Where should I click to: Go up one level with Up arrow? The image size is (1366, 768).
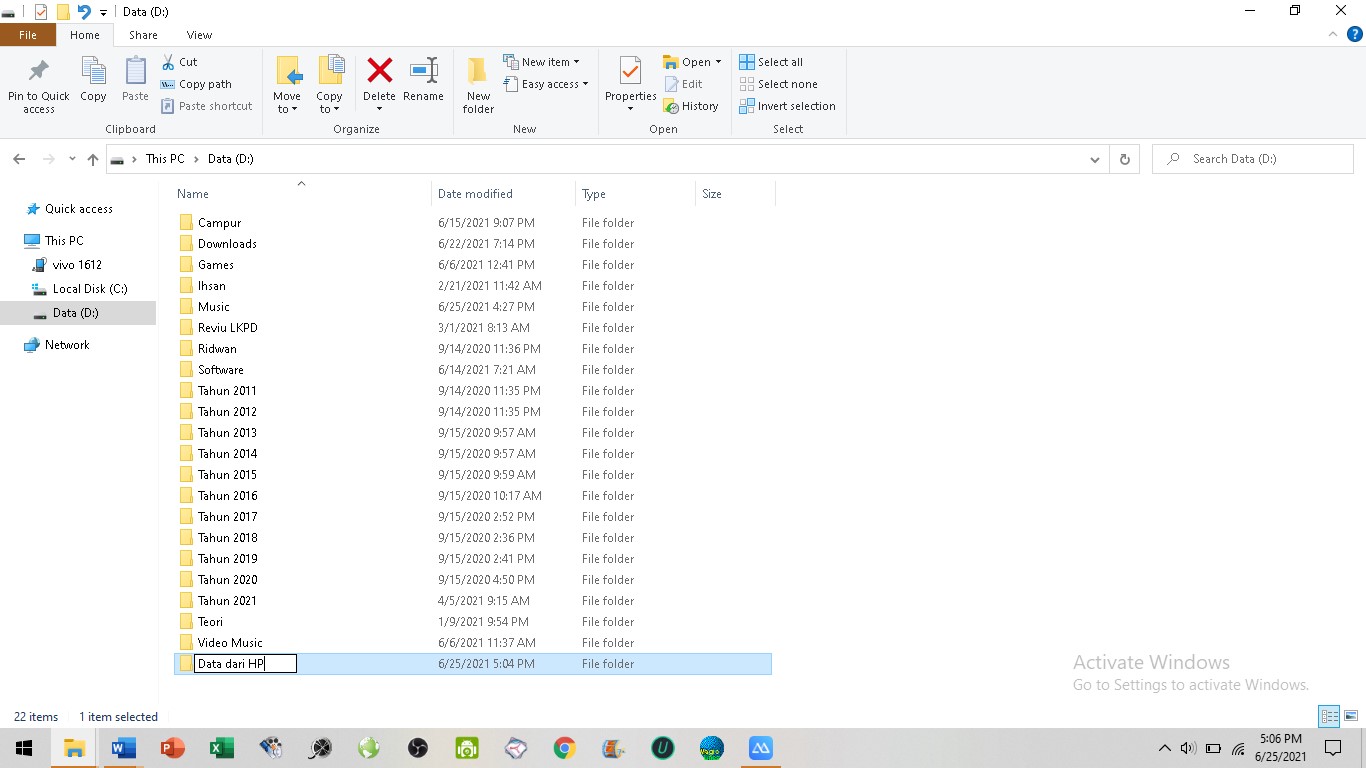[x=93, y=159]
